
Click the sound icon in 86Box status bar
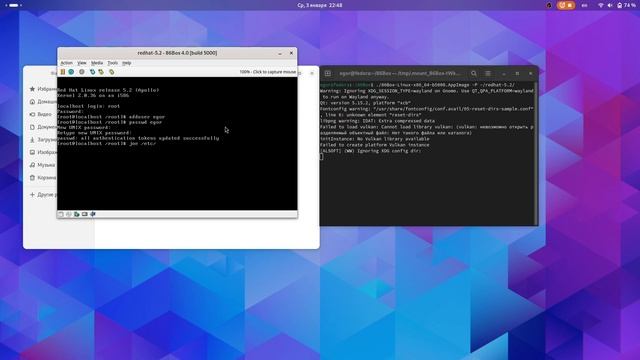tap(93, 214)
